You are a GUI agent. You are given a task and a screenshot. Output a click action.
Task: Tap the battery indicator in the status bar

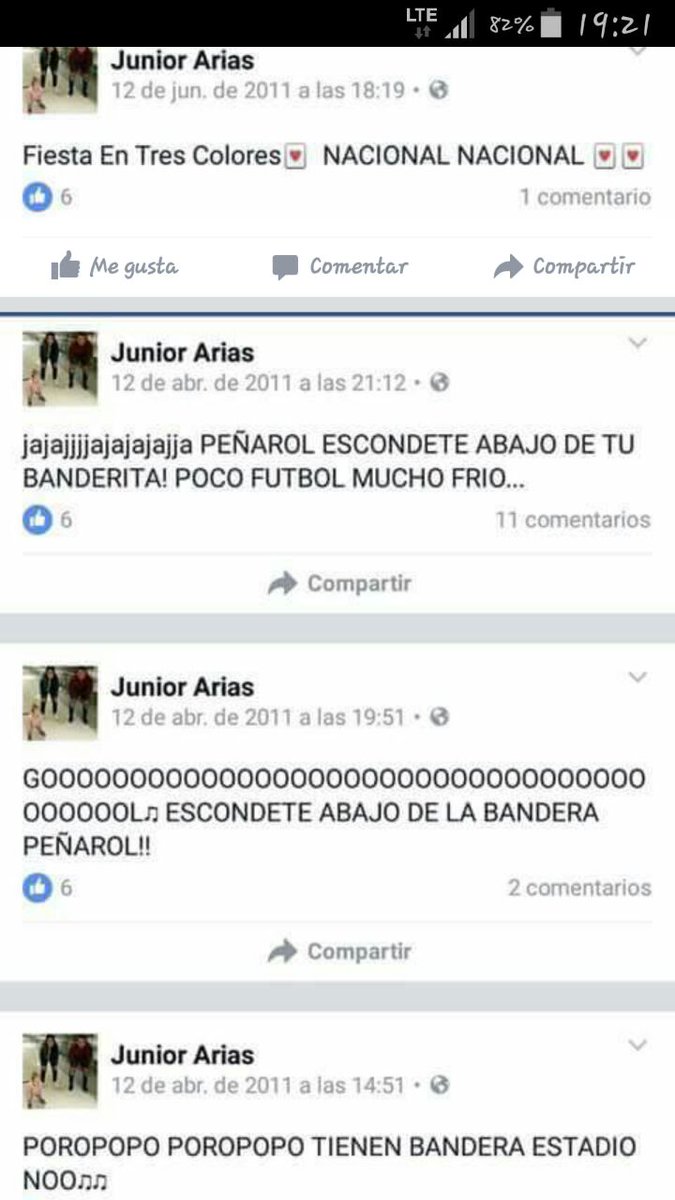[x=552, y=23]
